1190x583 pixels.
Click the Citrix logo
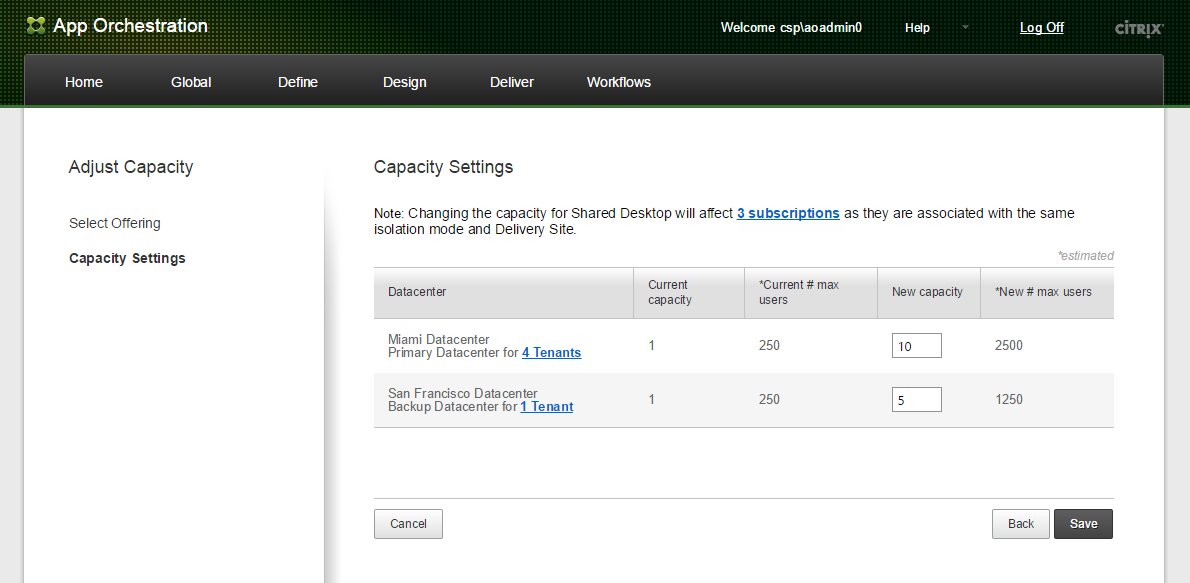1138,28
